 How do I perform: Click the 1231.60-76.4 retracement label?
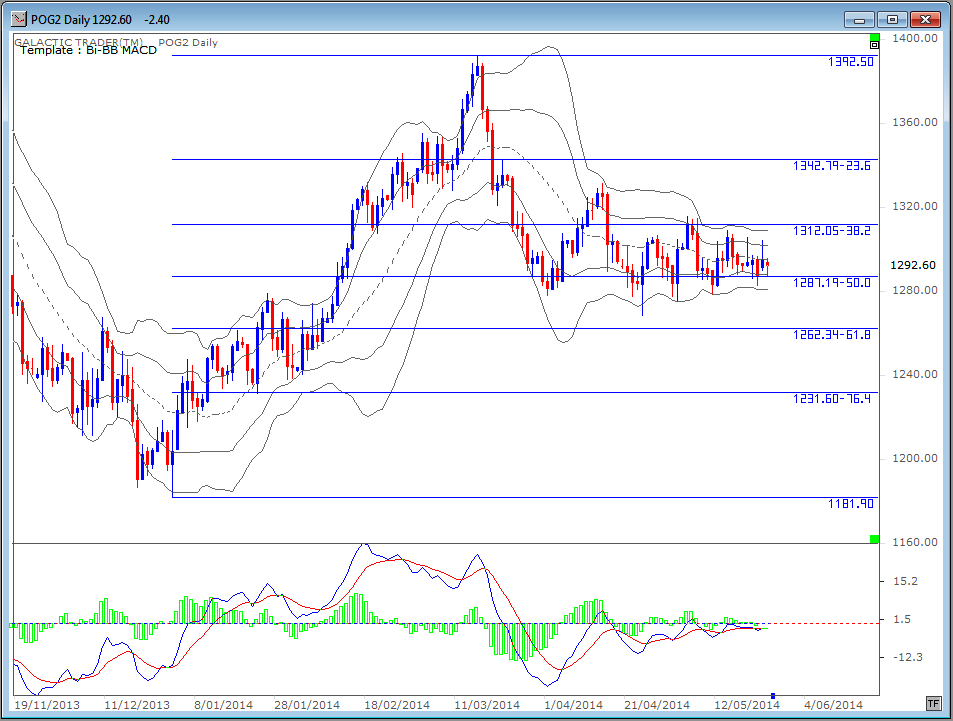coord(831,399)
